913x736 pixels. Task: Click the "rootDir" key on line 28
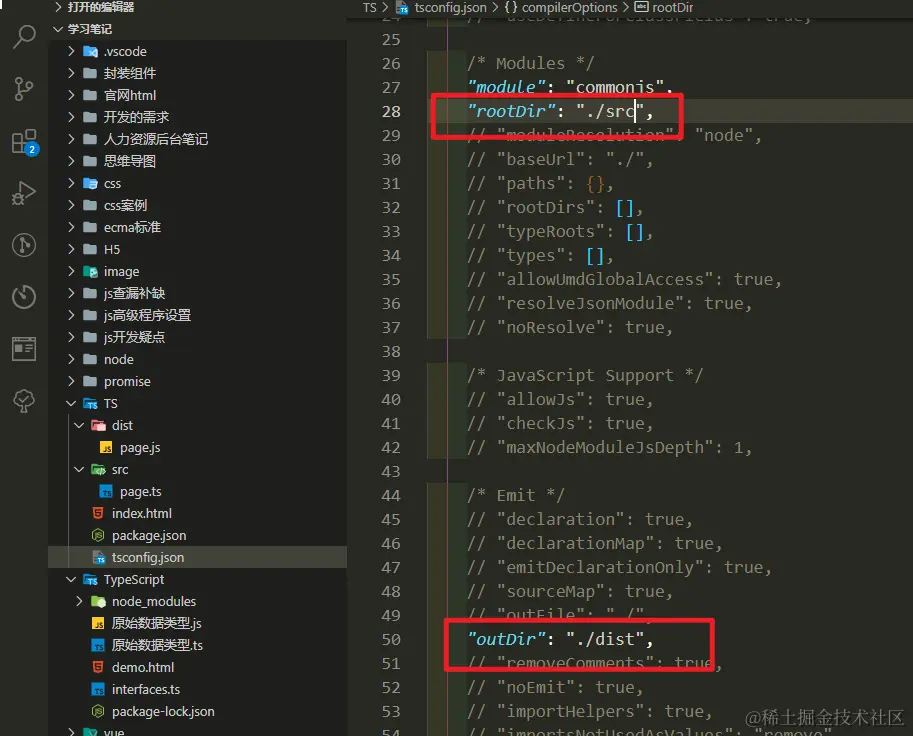512,111
